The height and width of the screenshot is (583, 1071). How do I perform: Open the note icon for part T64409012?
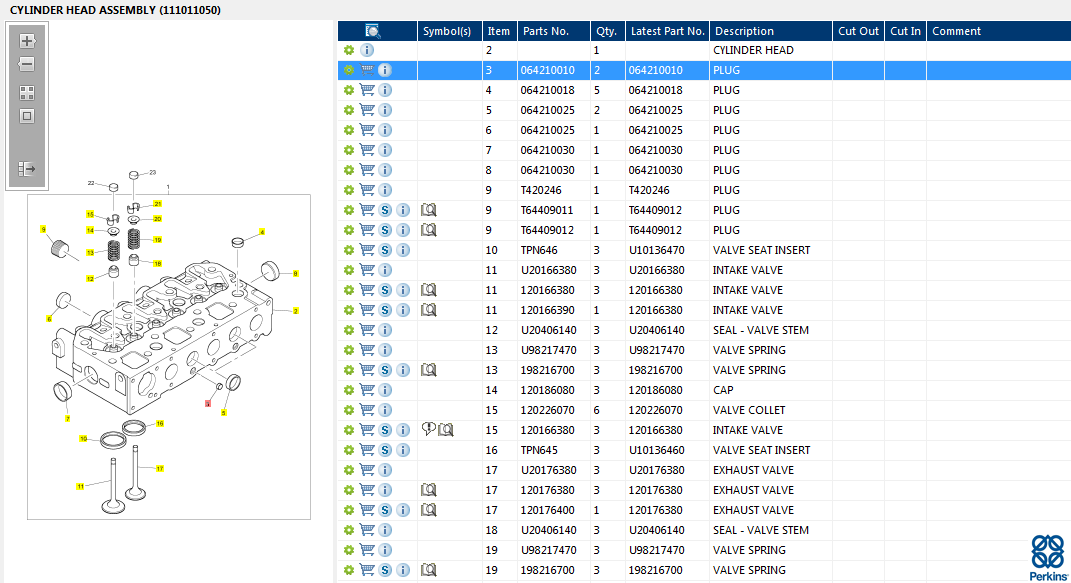[x=428, y=229]
